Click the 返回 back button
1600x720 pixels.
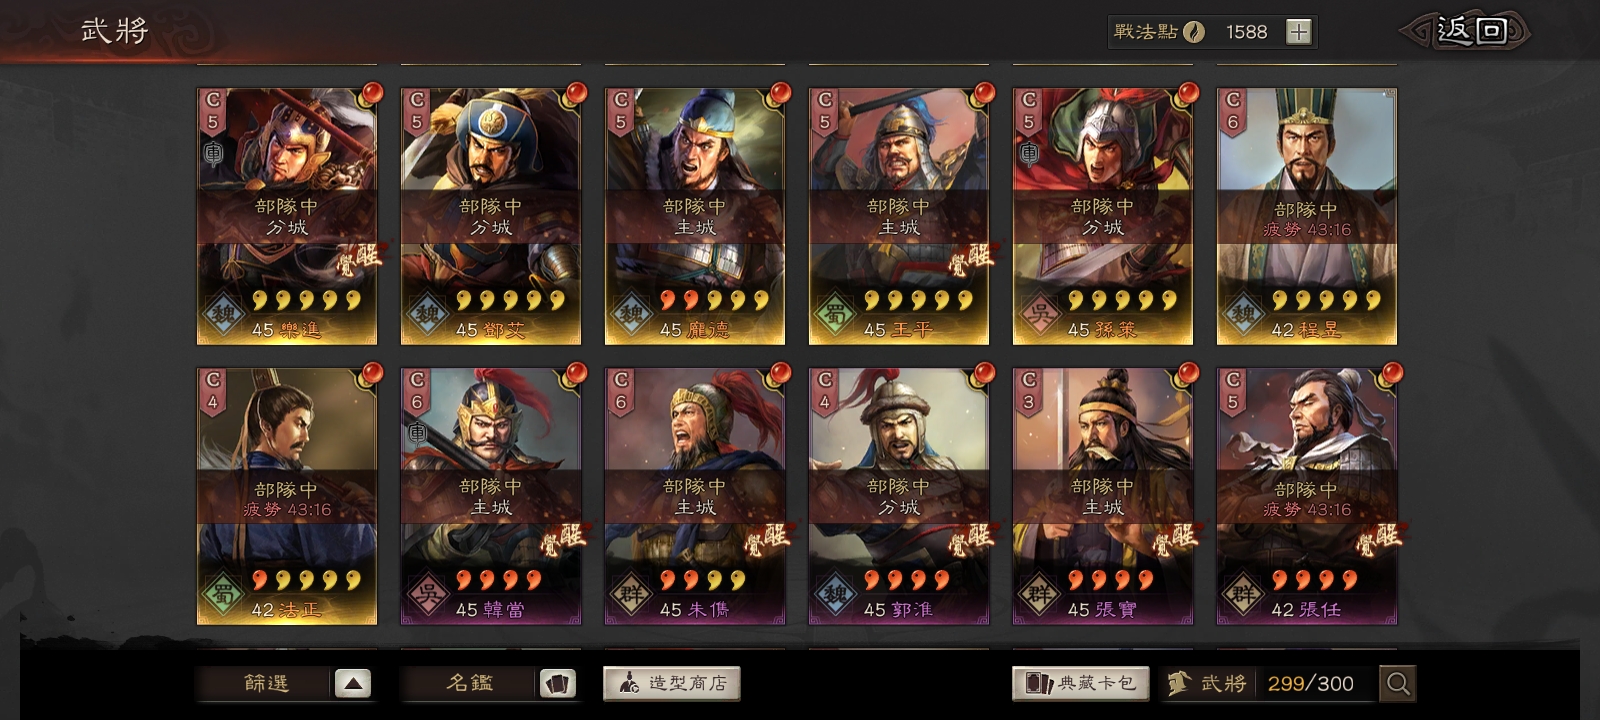click(x=1467, y=31)
